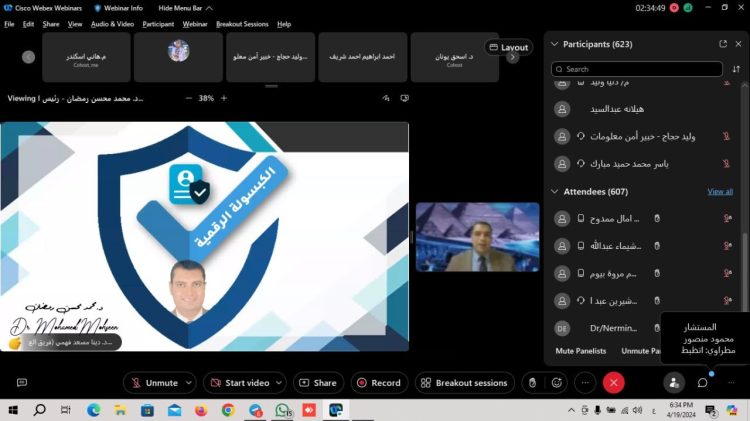Open the Edit menu
This screenshot has height=421, width=750.
(28, 24)
